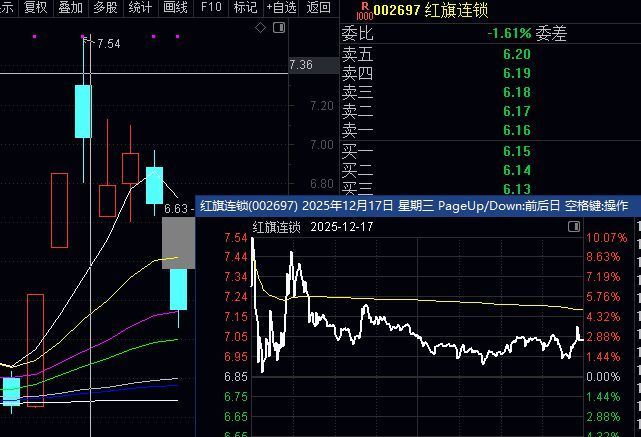Image resolution: width=641 pixels, height=437 pixels.
Task: Click the 红旗连锁 2025-12-17 intraday heading
Action: pos(313,227)
